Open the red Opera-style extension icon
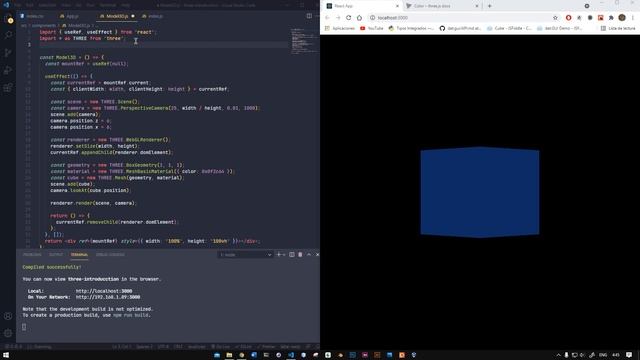 coord(568,18)
